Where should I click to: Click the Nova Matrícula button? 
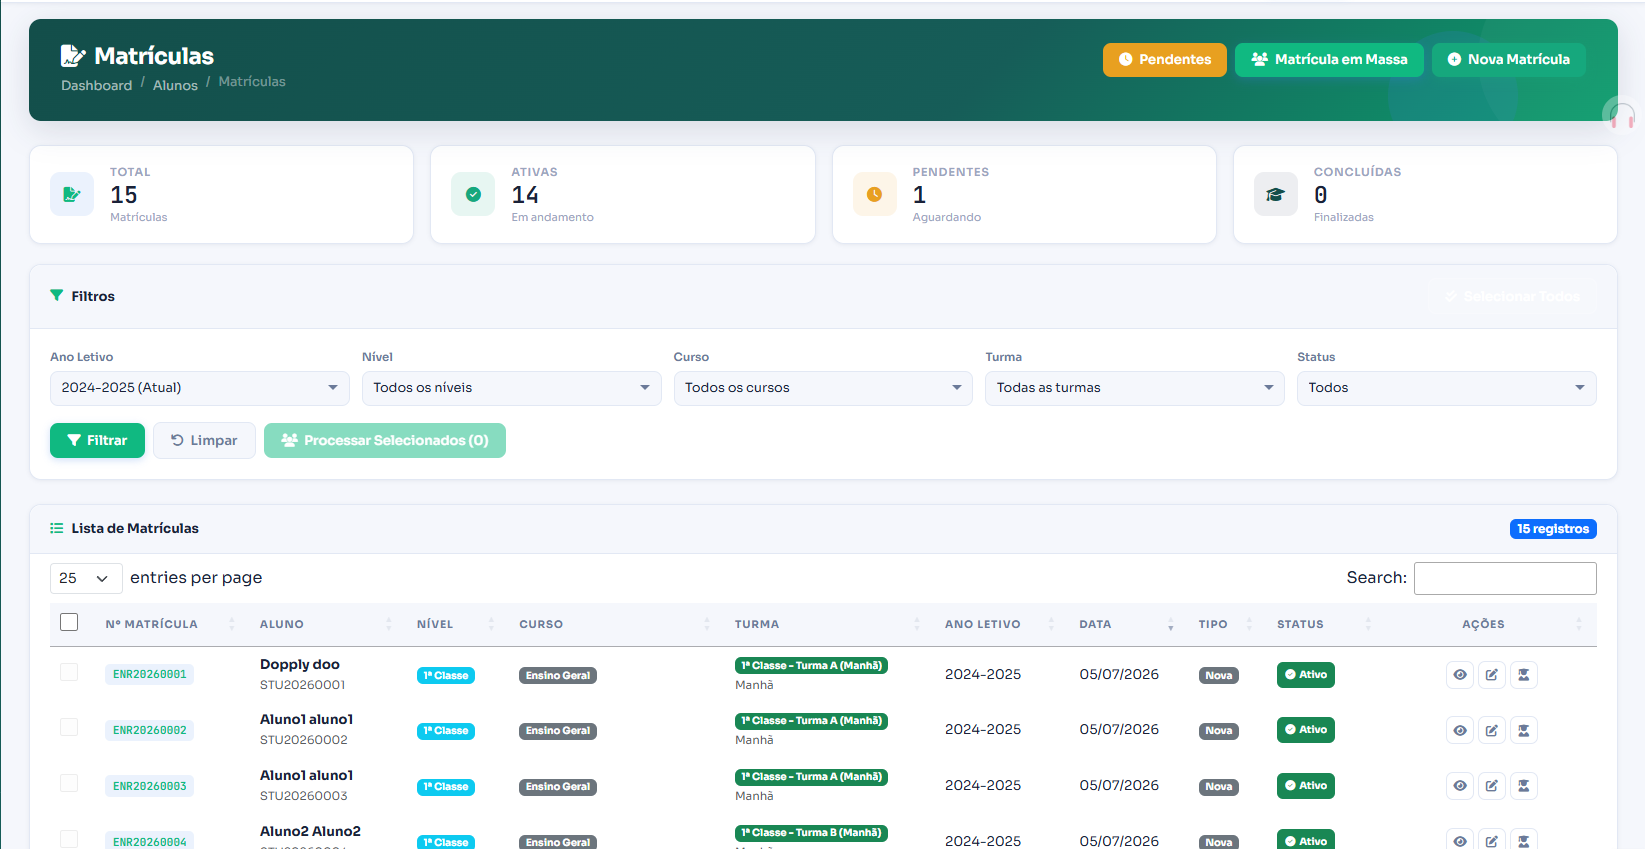coord(1508,60)
